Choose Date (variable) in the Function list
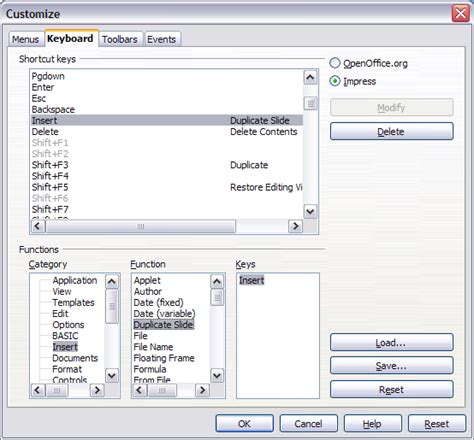Image resolution: width=474 pixels, height=440 pixels. (x=164, y=314)
